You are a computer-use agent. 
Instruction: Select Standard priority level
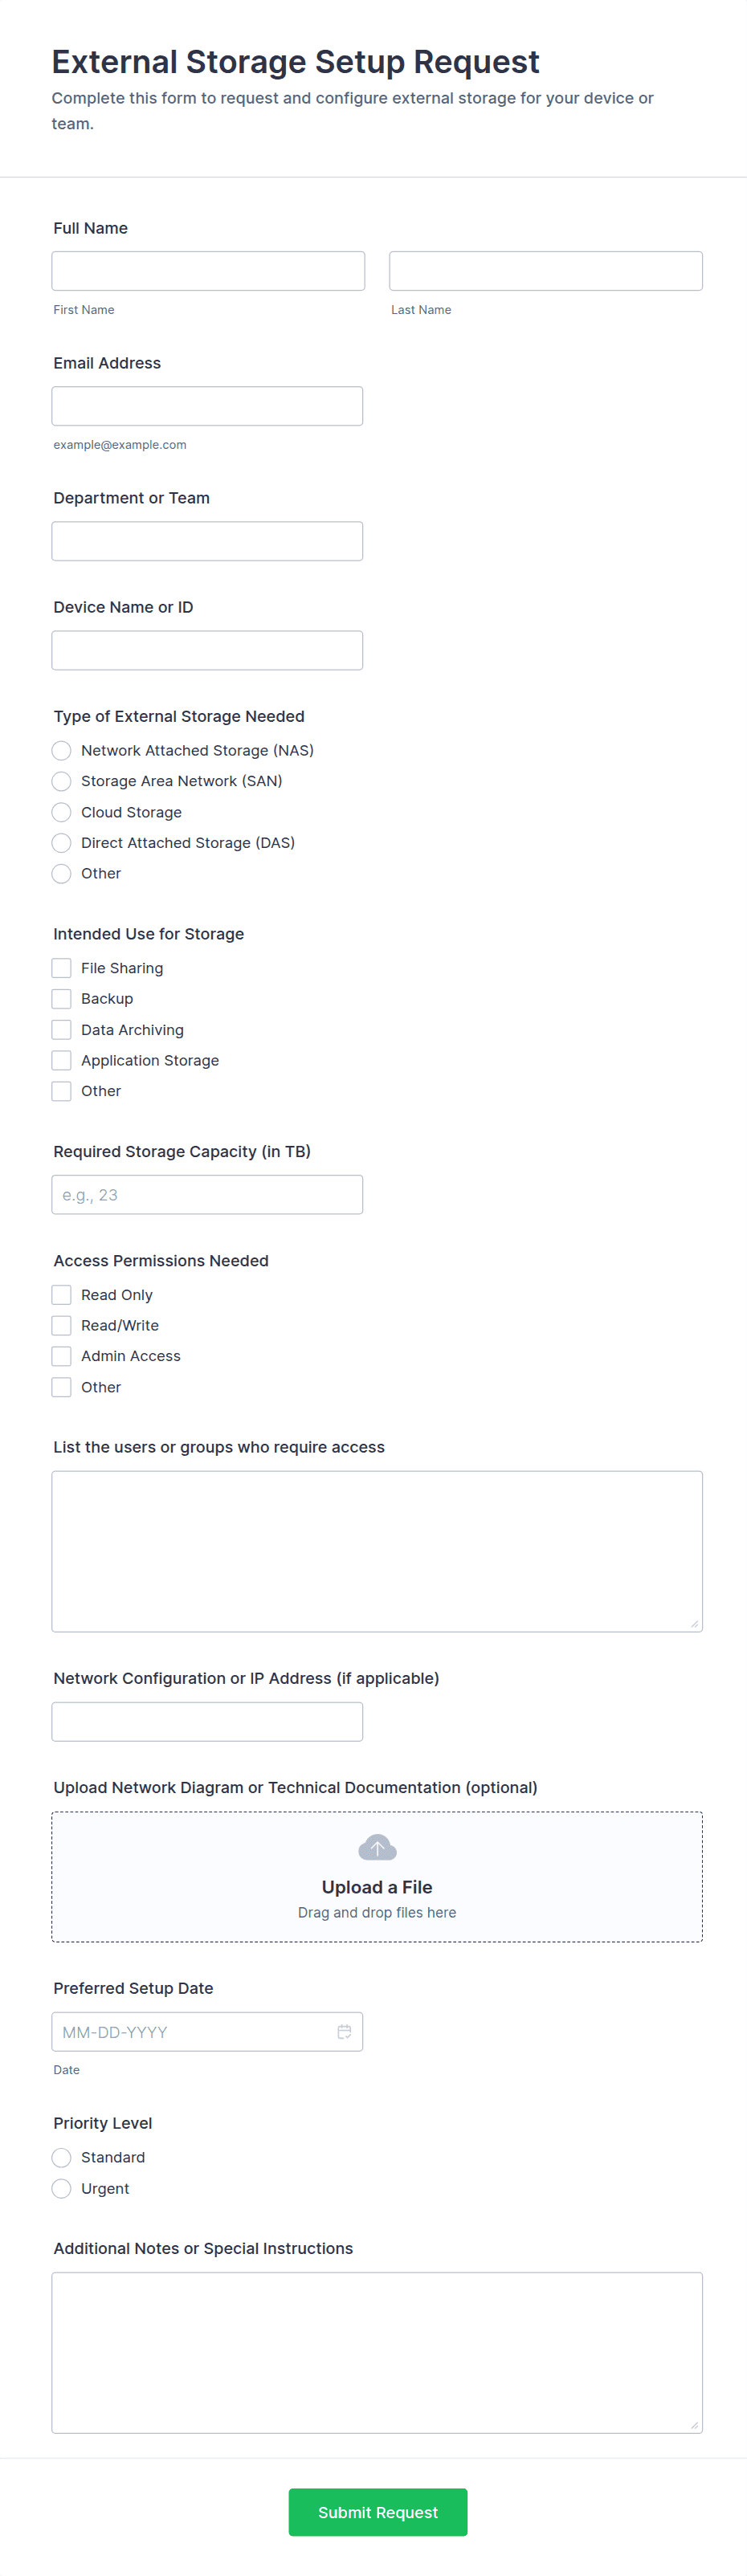coord(62,2157)
